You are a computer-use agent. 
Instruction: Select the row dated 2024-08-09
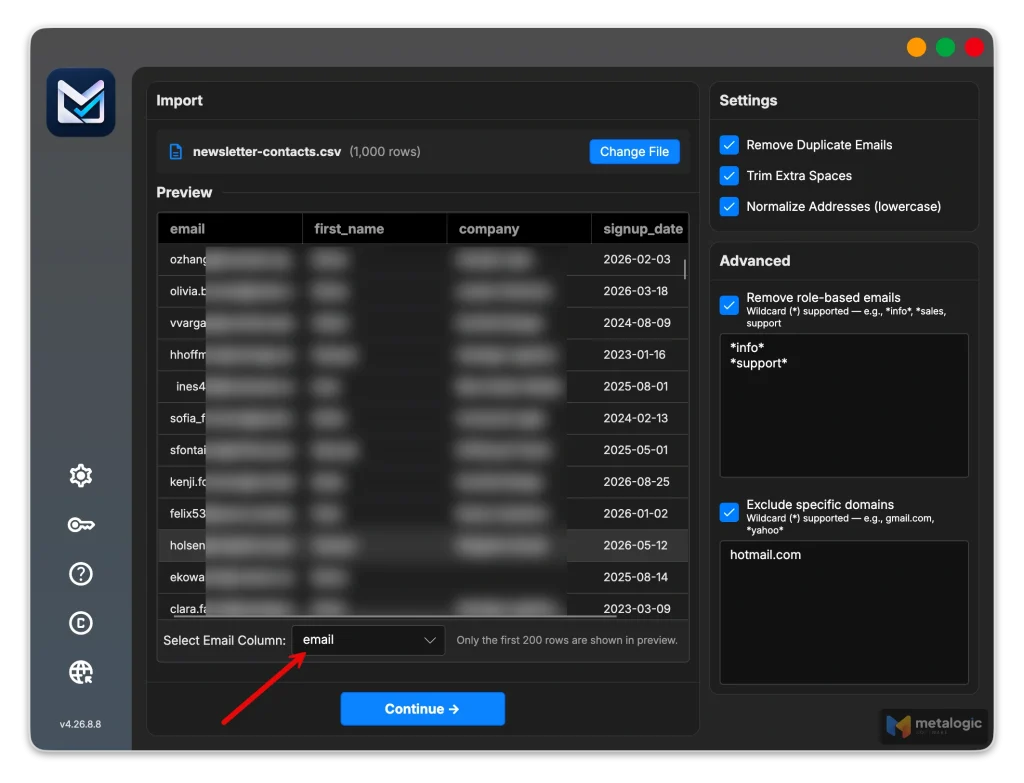[x=423, y=323]
